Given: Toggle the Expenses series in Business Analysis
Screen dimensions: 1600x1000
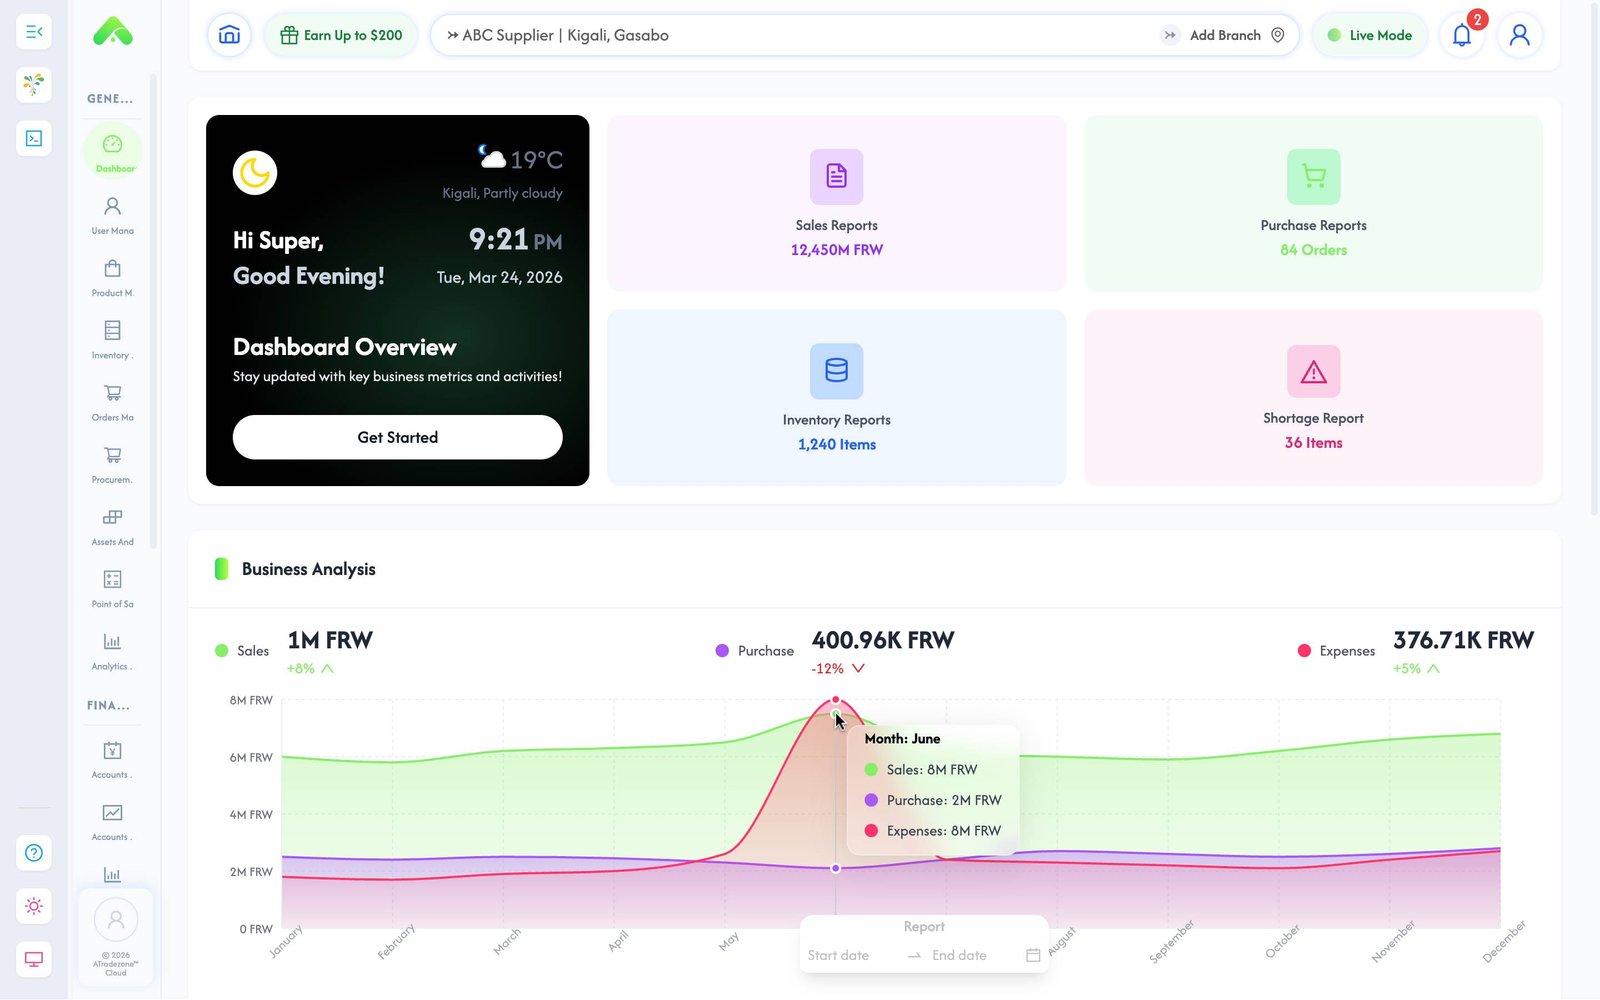Looking at the screenshot, I should point(1336,650).
